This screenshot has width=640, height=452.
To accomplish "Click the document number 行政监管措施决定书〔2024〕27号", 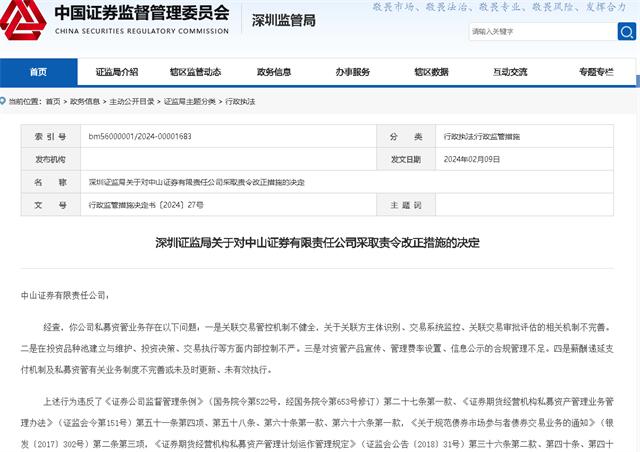I will click(x=146, y=205).
